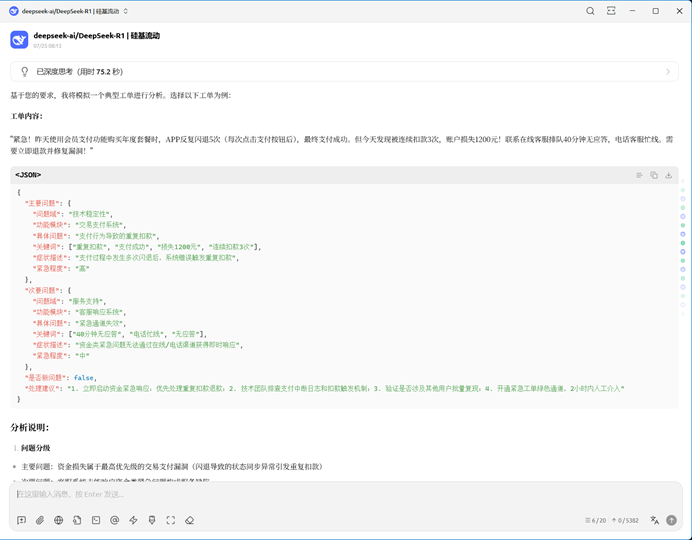Click the lightbulb icon in thinking bar
692x540 pixels.
[25, 71]
